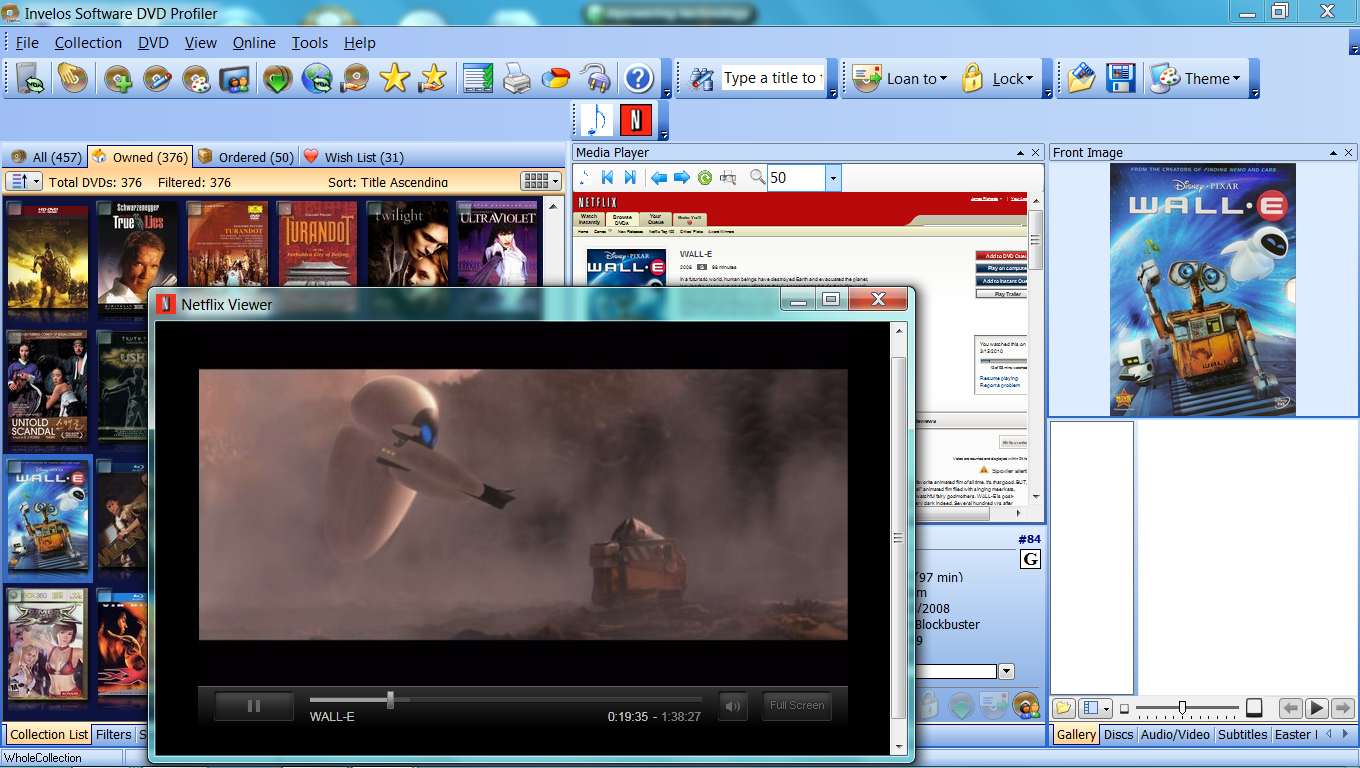Toggle checkbox on the Untold Scandal cover
Image resolution: width=1360 pixels, height=768 pixels.
click(16, 338)
